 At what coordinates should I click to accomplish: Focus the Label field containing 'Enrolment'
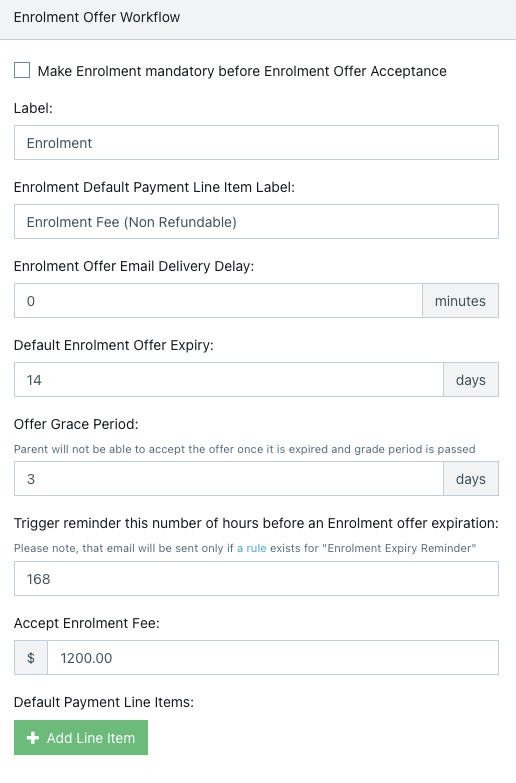coord(256,143)
